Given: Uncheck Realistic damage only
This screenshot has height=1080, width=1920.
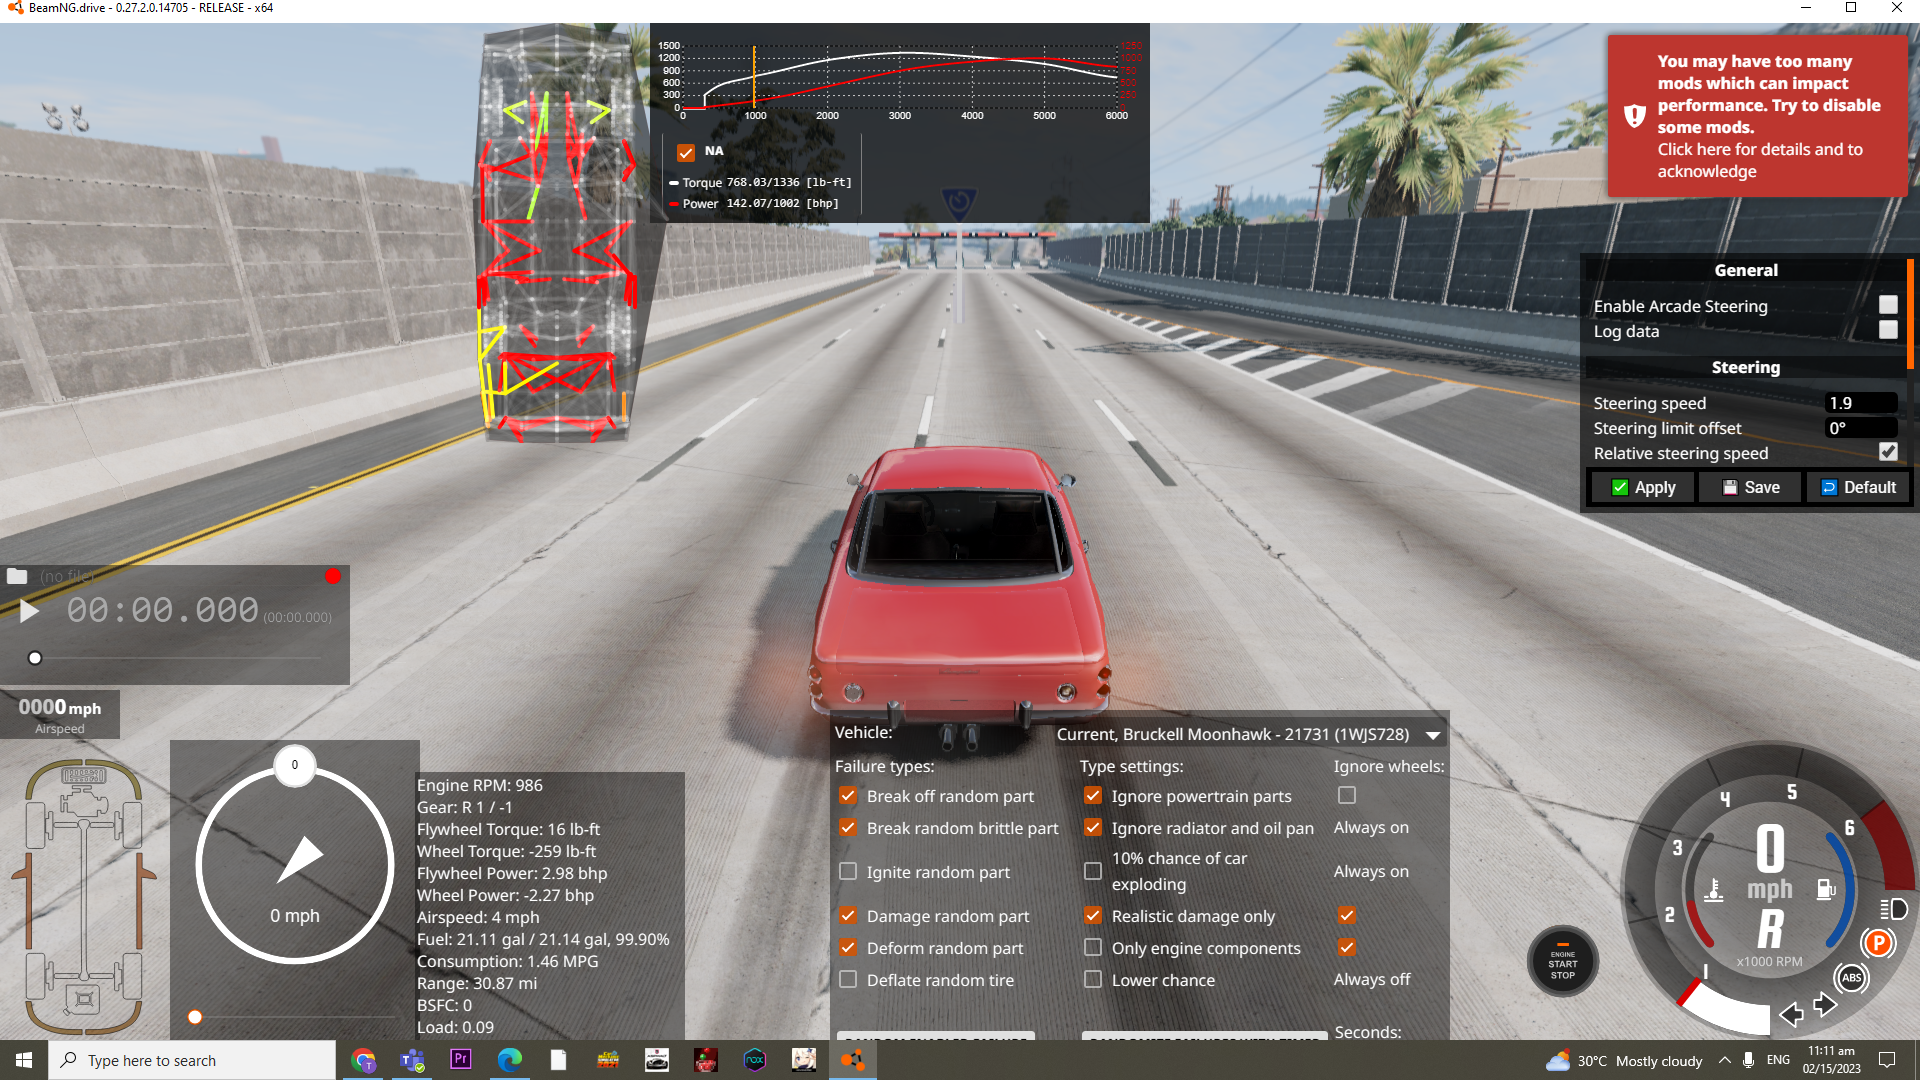Looking at the screenshot, I should 1093,915.
